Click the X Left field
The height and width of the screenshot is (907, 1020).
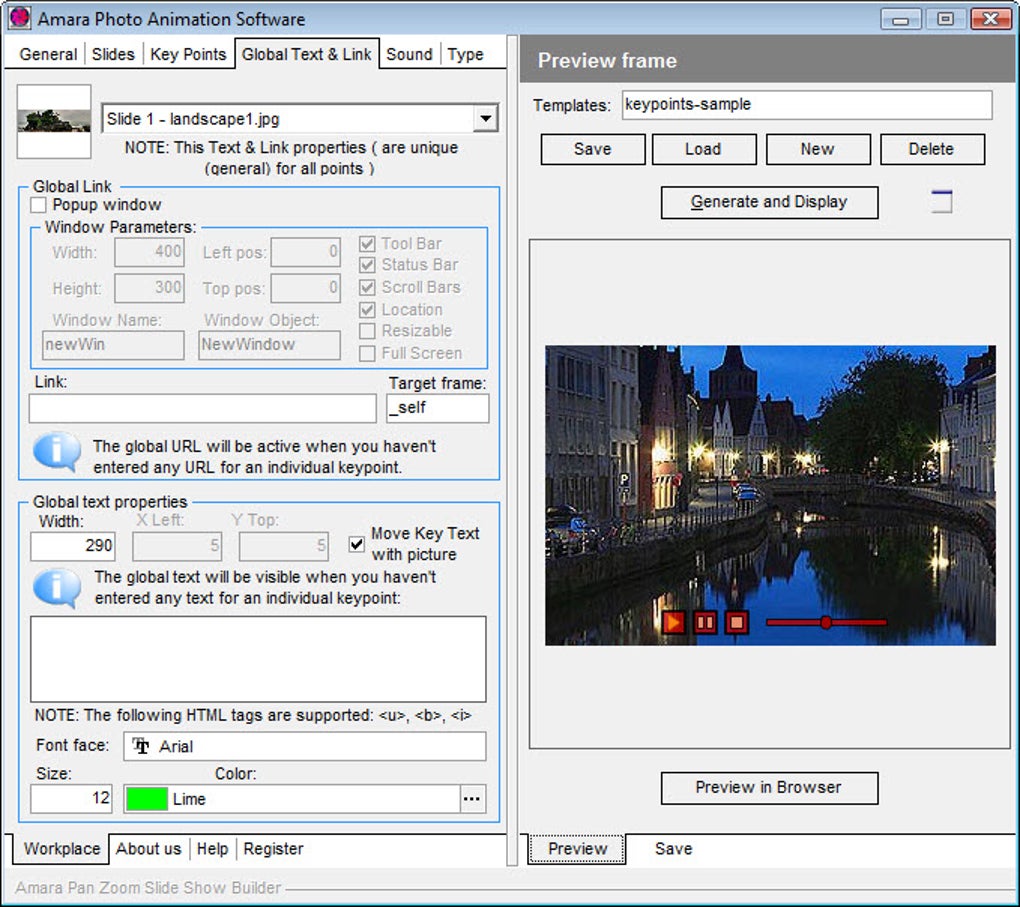(x=177, y=546)
